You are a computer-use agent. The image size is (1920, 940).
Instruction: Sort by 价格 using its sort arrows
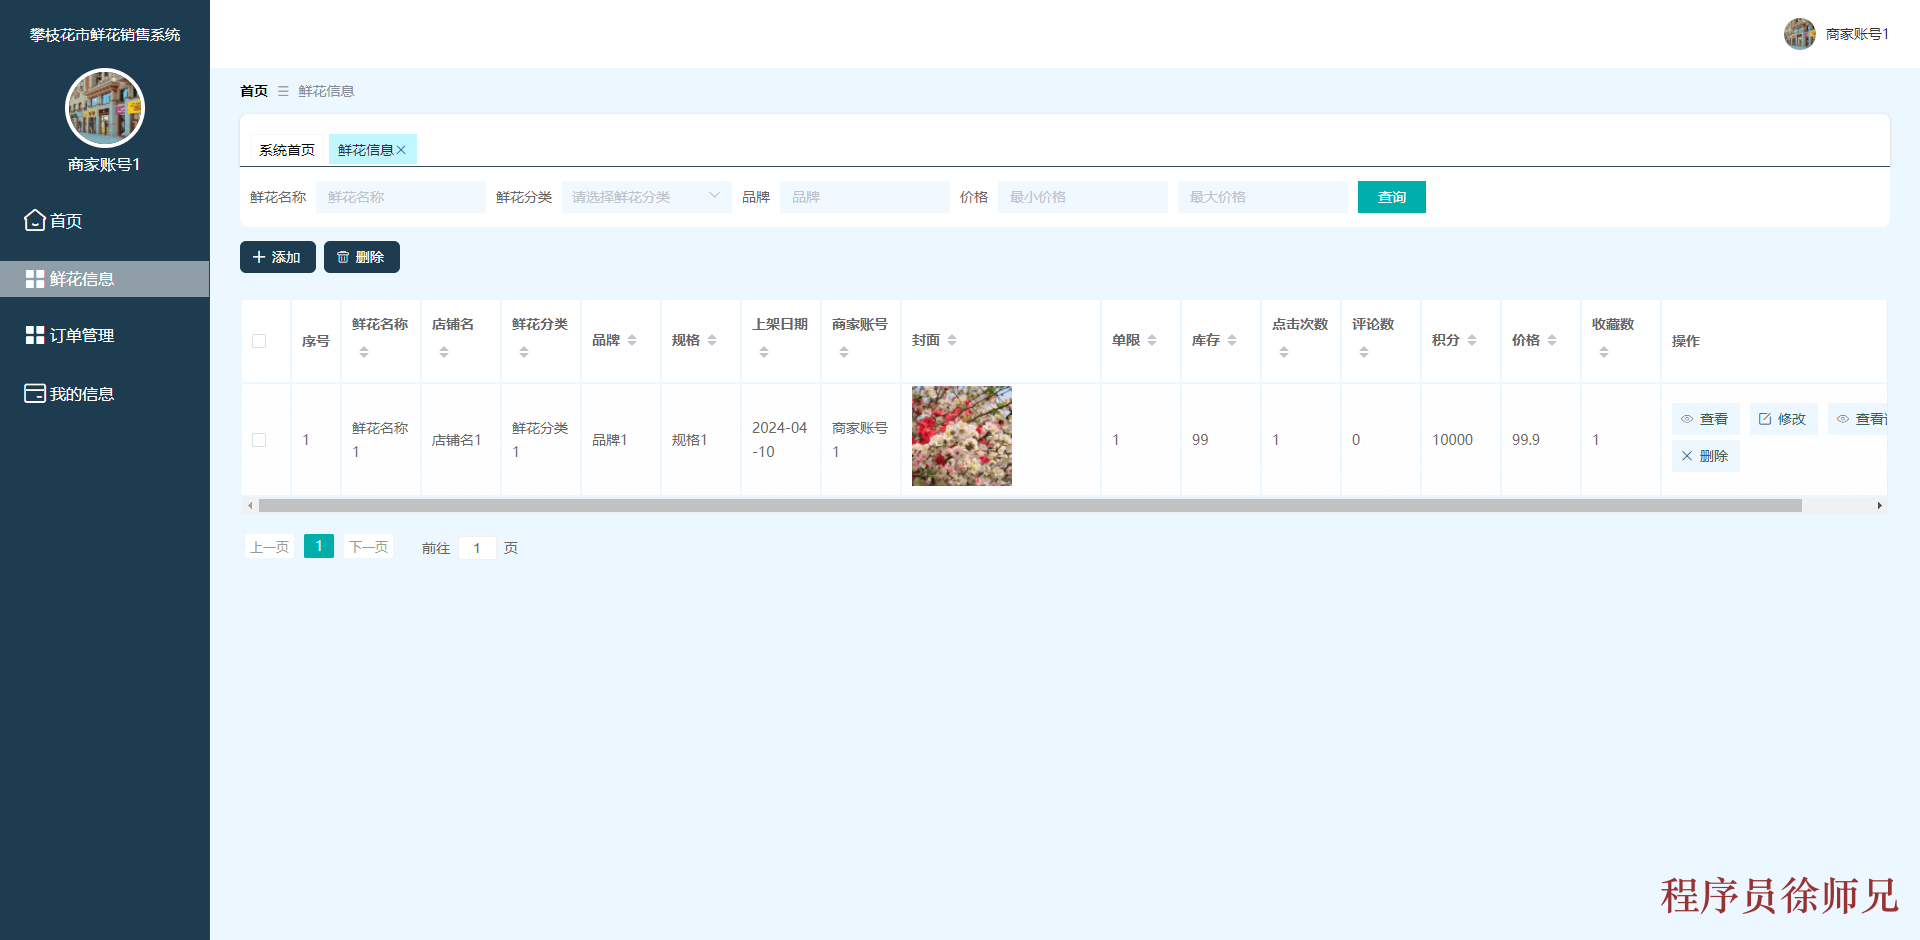point(1552,340)
